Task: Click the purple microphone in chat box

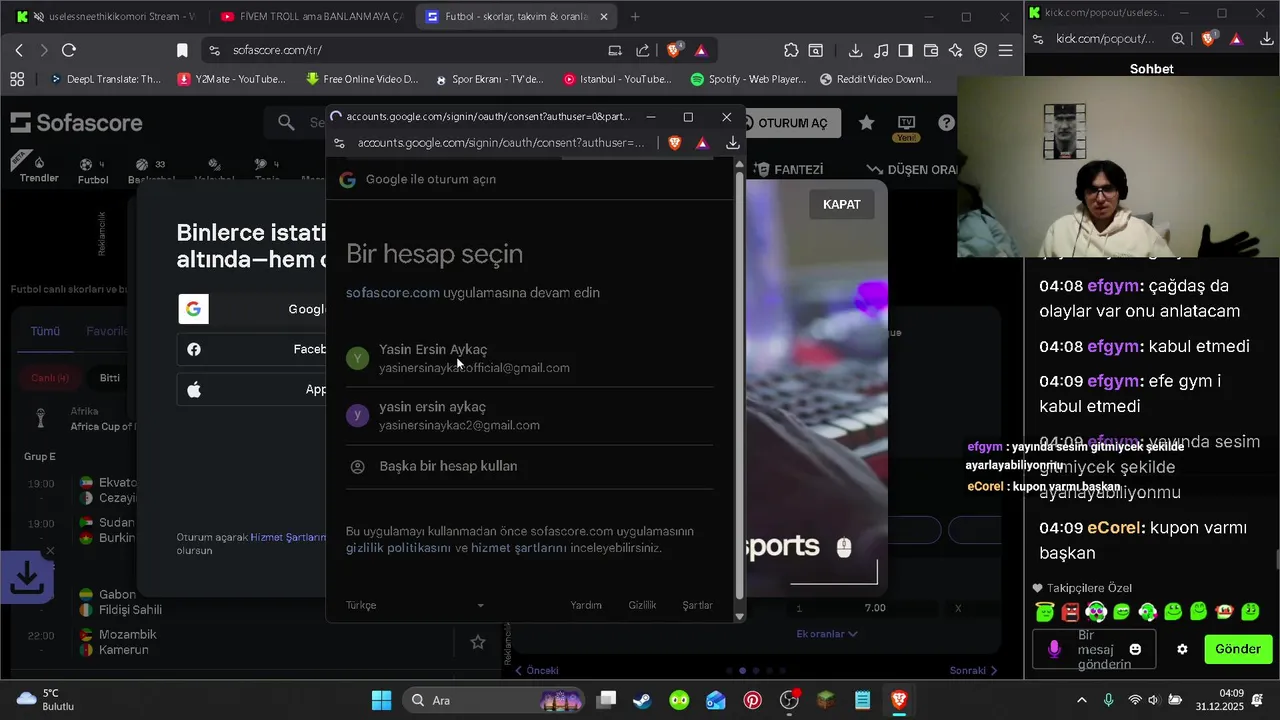Action: click(1053, 649)
